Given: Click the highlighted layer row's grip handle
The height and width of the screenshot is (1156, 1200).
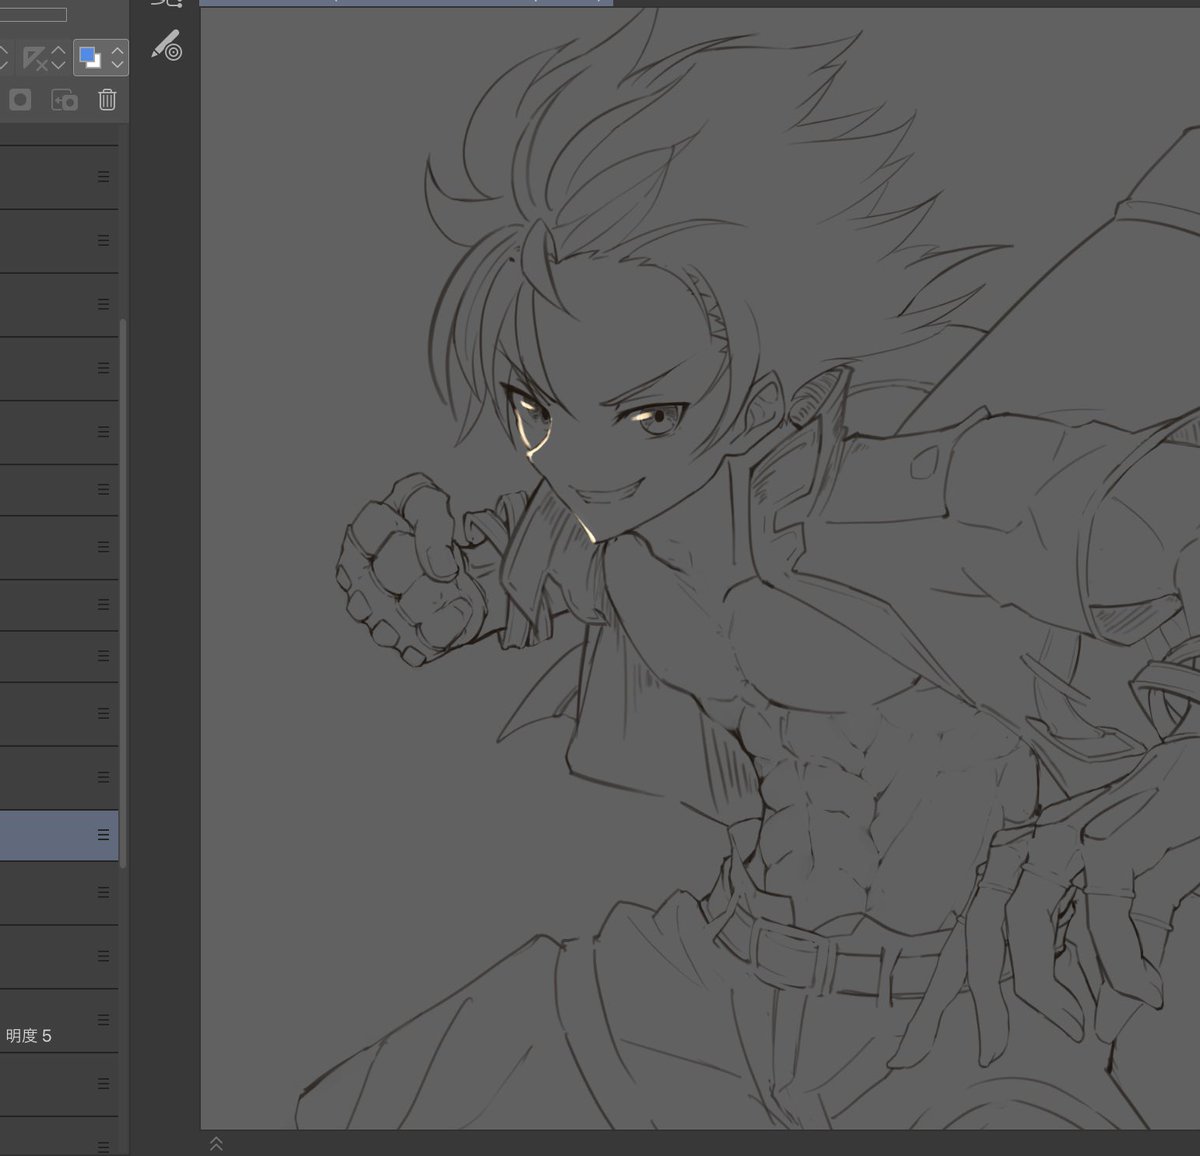Looking at the screenshot, I should click(103, 835).
